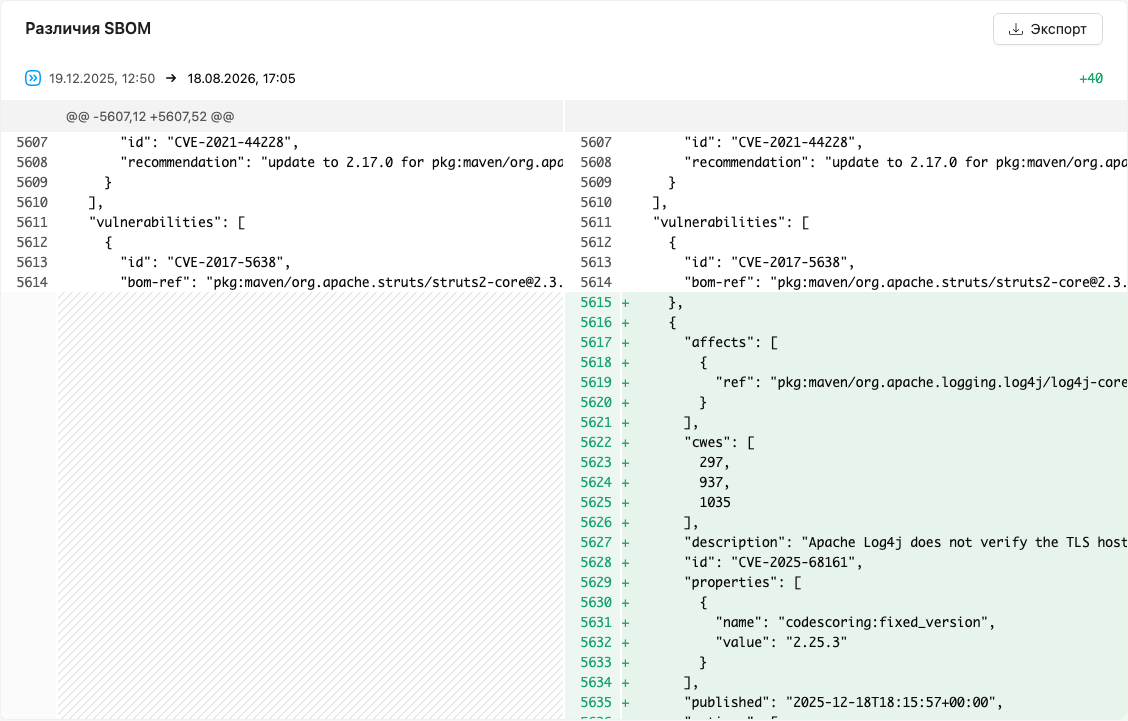Click the Экспорт button
1128x721 pixels.
click(x=1047, y=29)
